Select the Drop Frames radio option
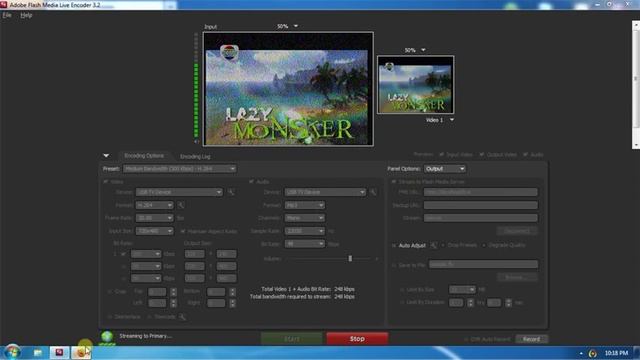 pyautogui.click(x=443, y=245)
